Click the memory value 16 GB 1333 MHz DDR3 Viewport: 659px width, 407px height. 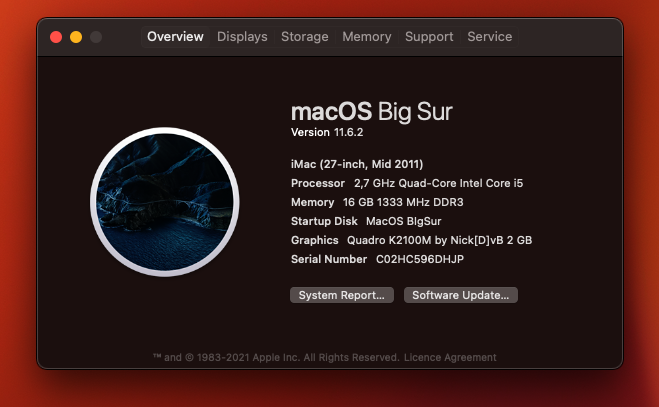click(403, 202)
